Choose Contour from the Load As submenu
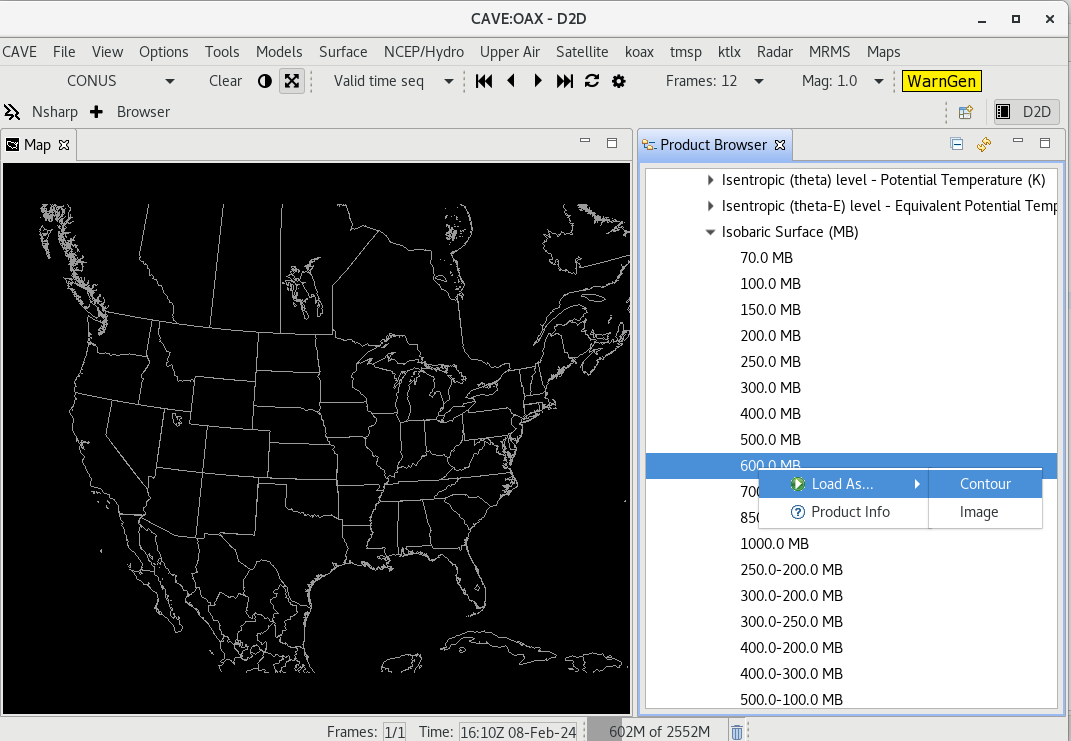This screenshot has width=1071, height=741. click(x=985, y=484)
